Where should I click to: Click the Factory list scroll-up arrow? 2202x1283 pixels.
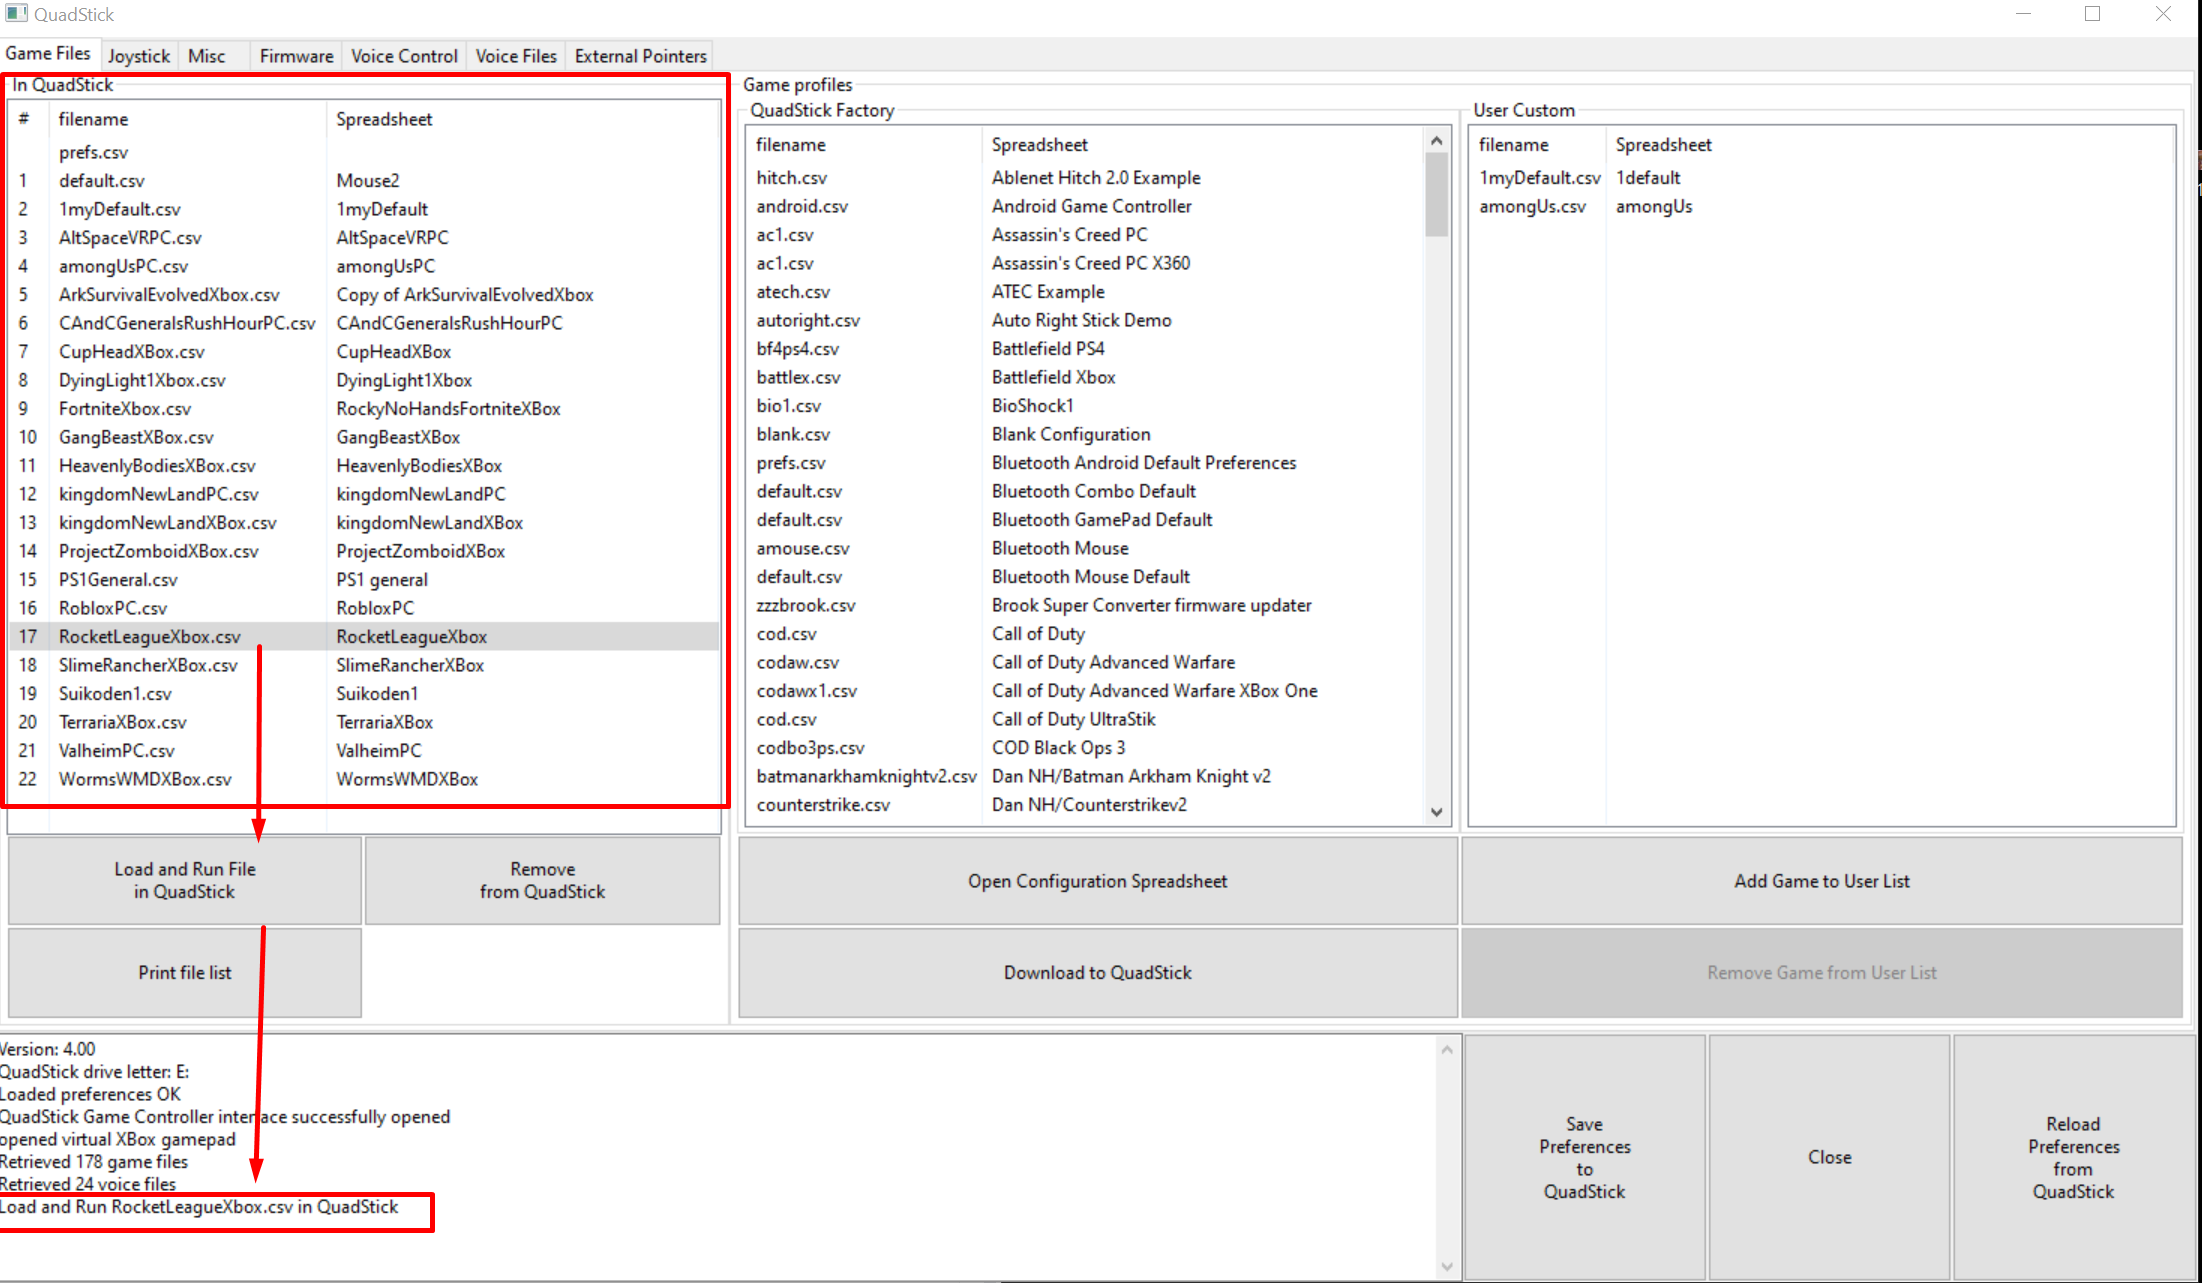click(1437, 141)
